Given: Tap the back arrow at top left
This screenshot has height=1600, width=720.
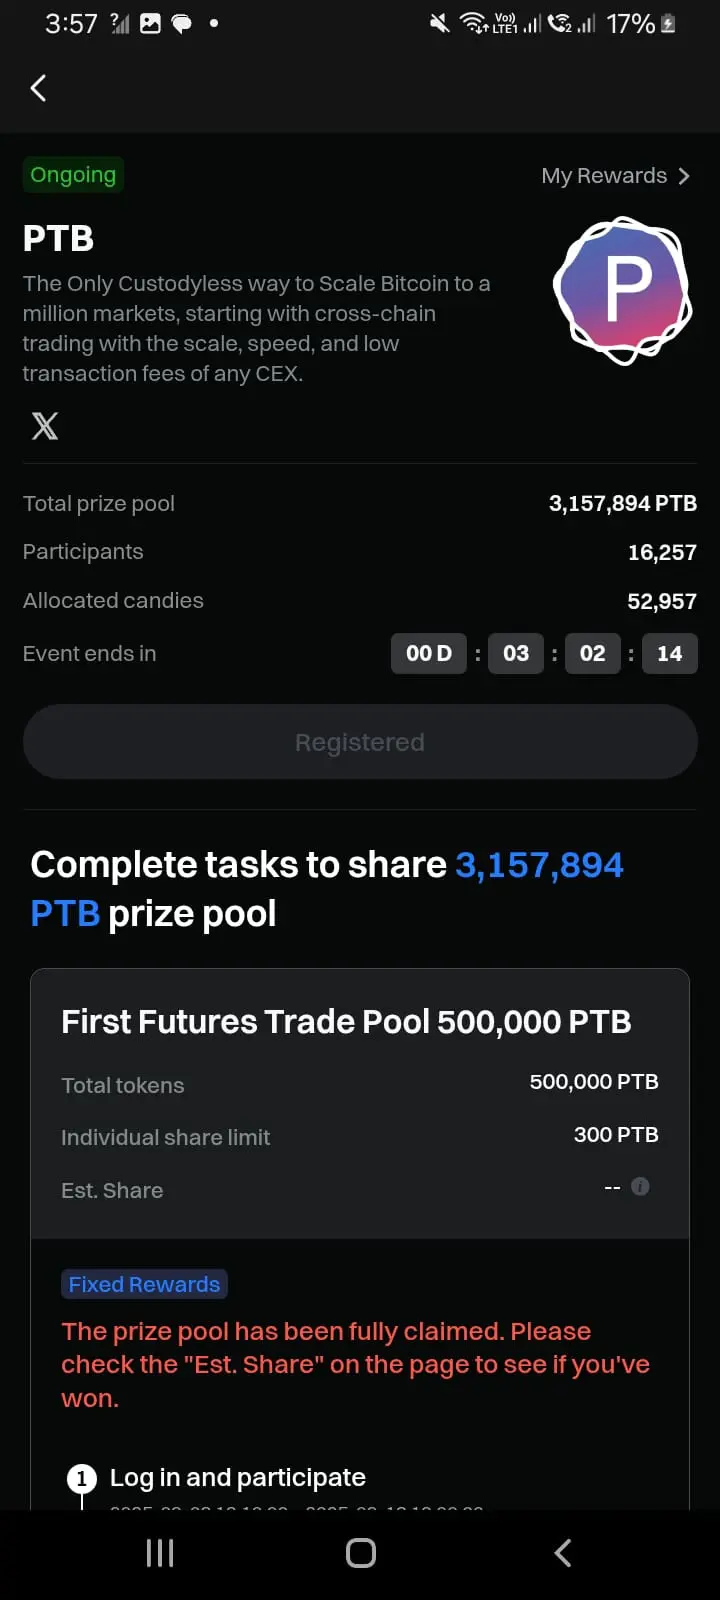Looking at the screenshot, I should [x=38, y=88].
